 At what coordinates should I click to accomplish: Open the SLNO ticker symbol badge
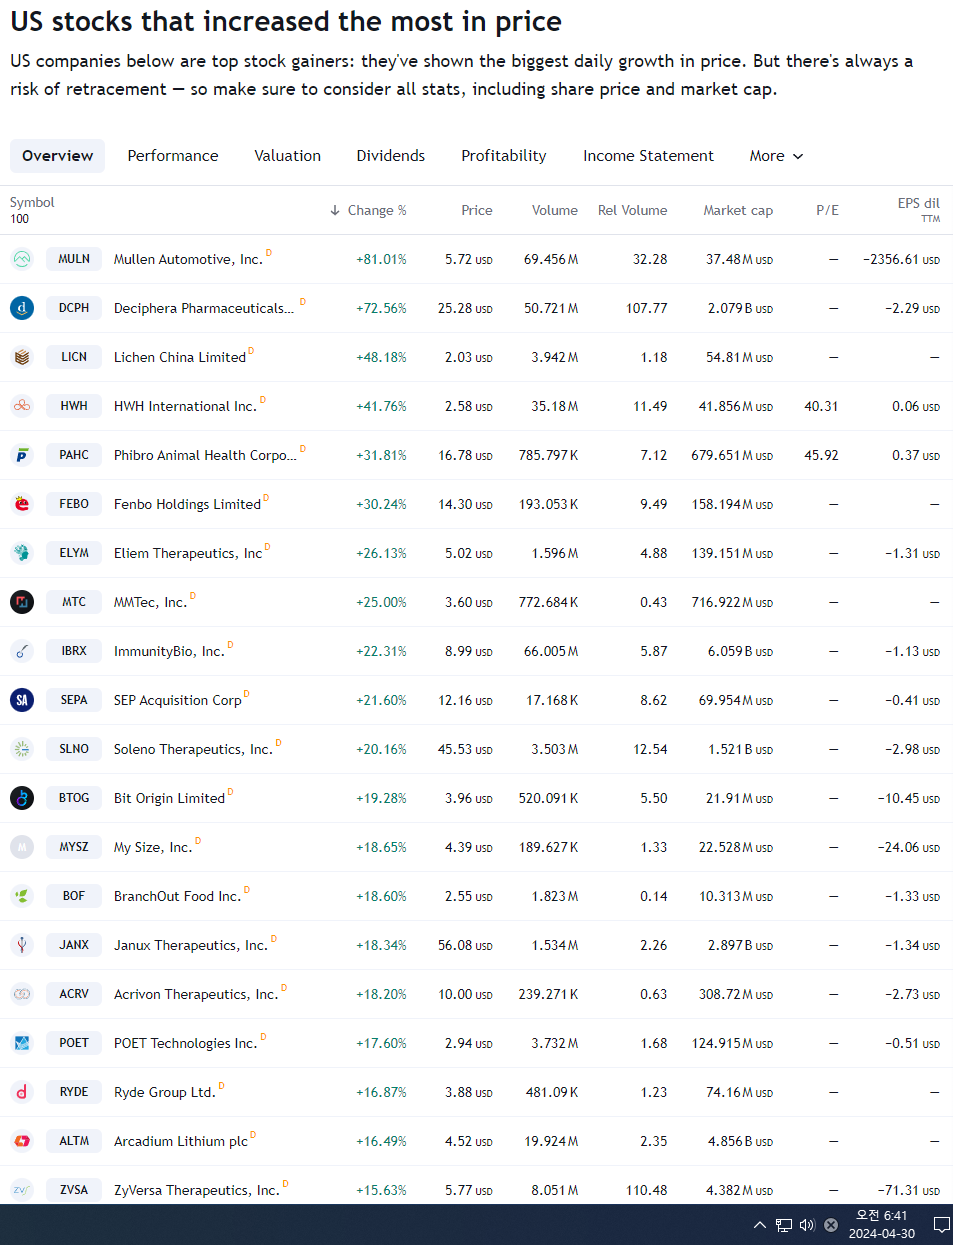click(74, 749)
